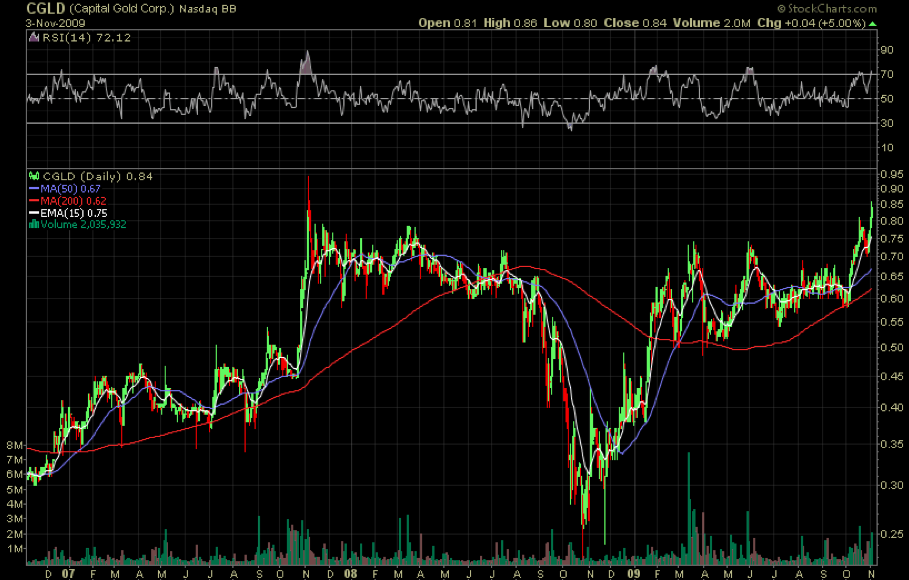
Task: Select the 09 year marker on the time axis
Action: 634,574
